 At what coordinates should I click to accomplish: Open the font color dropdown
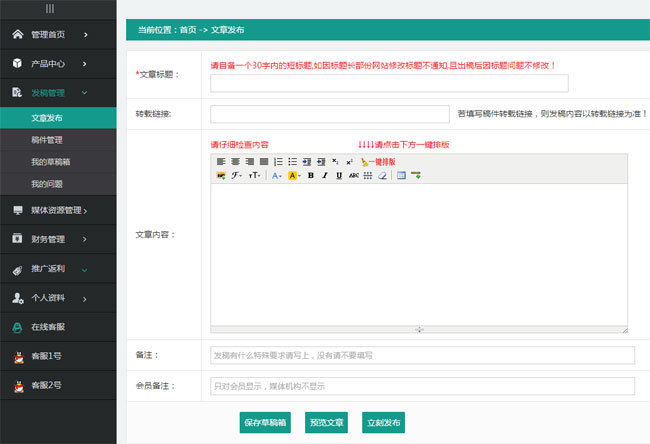pyautogui.click(x=277, y=175)
